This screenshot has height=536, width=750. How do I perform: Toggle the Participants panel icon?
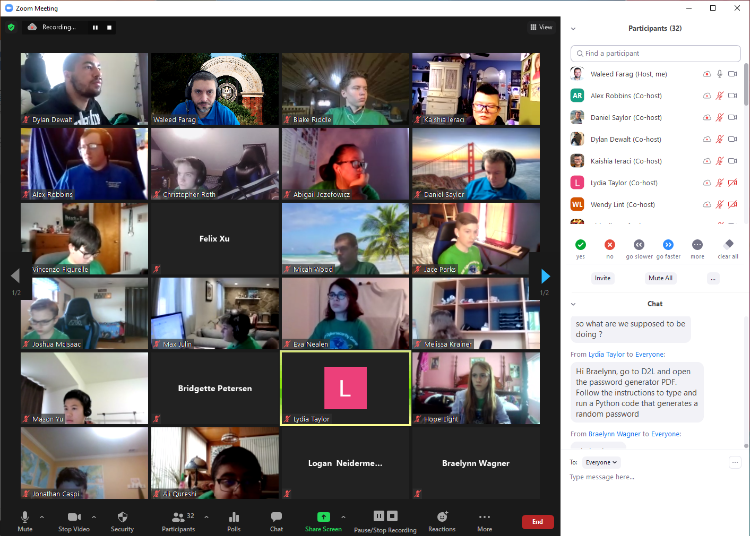tap(178, 517)
